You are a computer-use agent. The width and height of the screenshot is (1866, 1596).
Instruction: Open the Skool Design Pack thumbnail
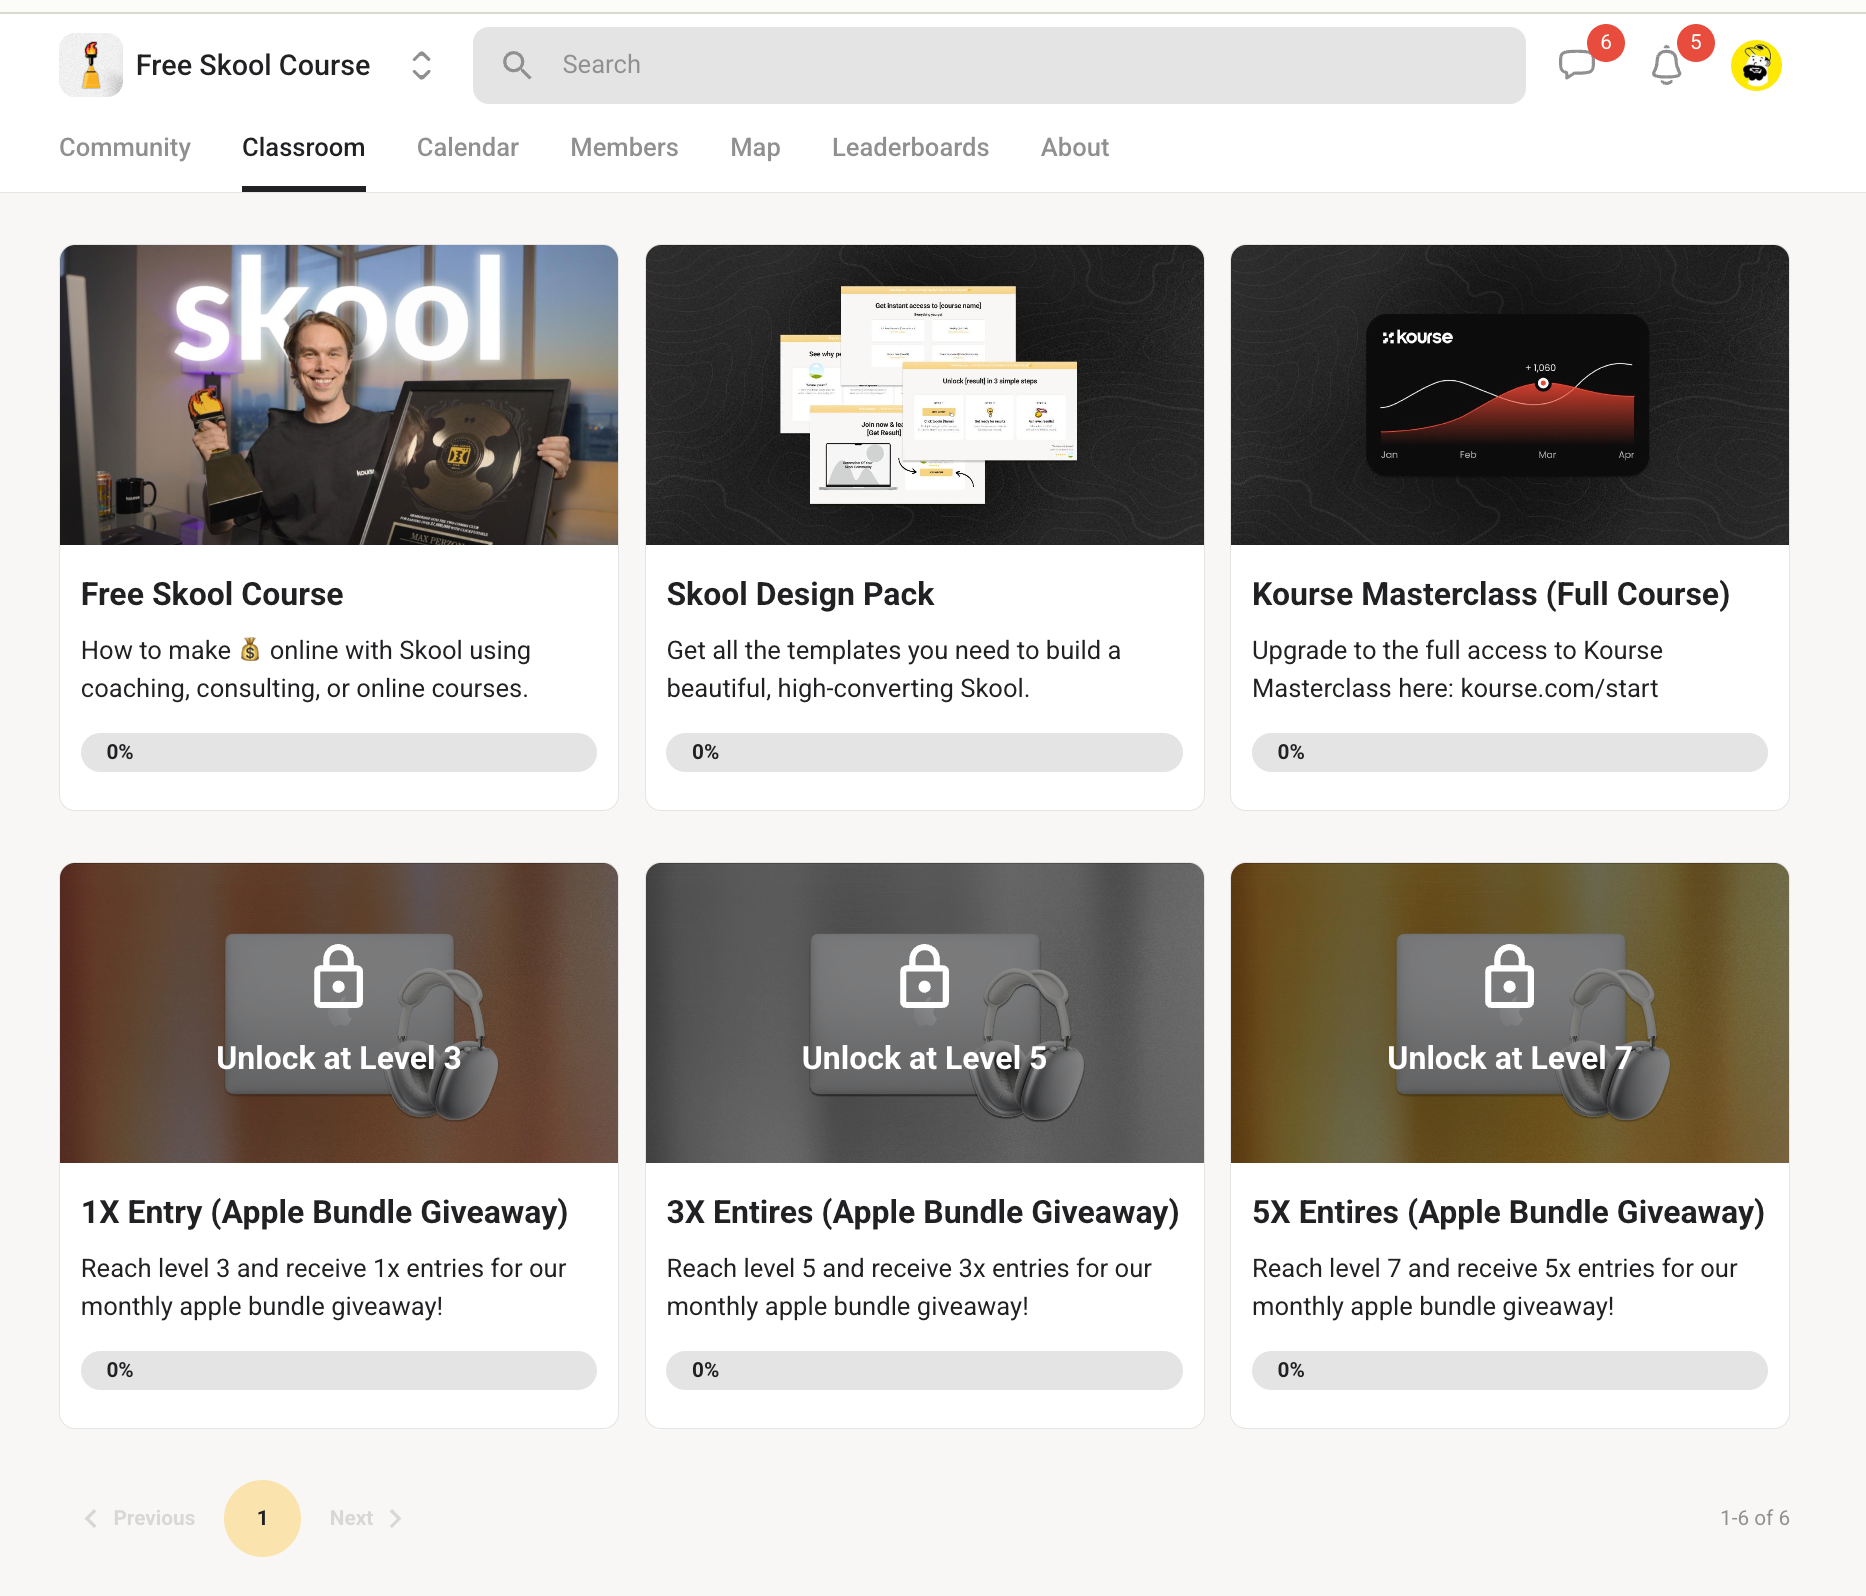[x=924, y=395]
